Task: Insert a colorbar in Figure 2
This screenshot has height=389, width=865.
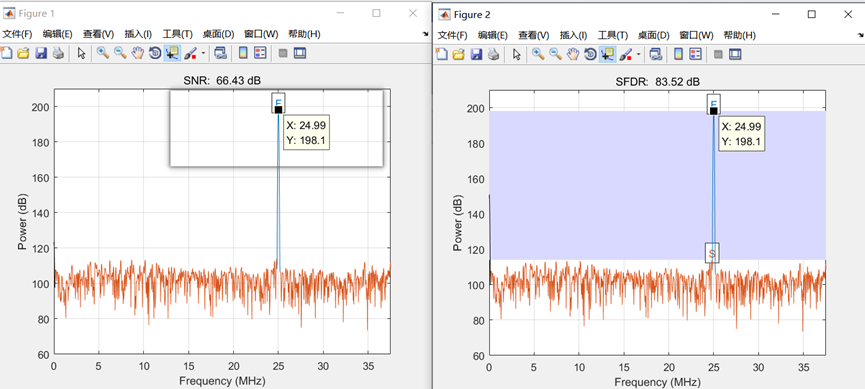Action: pyautogui.click(x=678, y=54)
